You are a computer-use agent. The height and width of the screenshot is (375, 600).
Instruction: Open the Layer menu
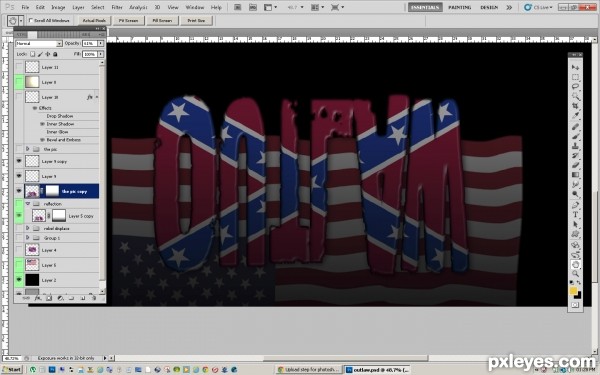click(x=78, y=7)
